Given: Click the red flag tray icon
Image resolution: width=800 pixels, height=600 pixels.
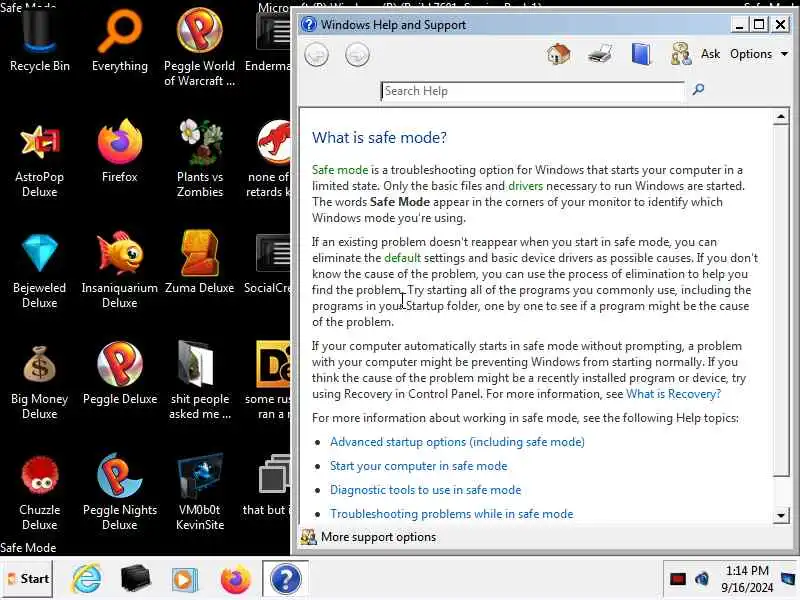Looking at the screenshot, I should coord(678,579).
